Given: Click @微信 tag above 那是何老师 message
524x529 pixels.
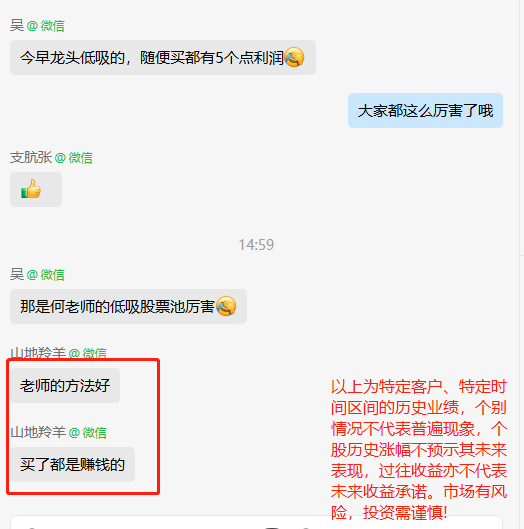Looking at the screenshot, I should coord(46,275).
